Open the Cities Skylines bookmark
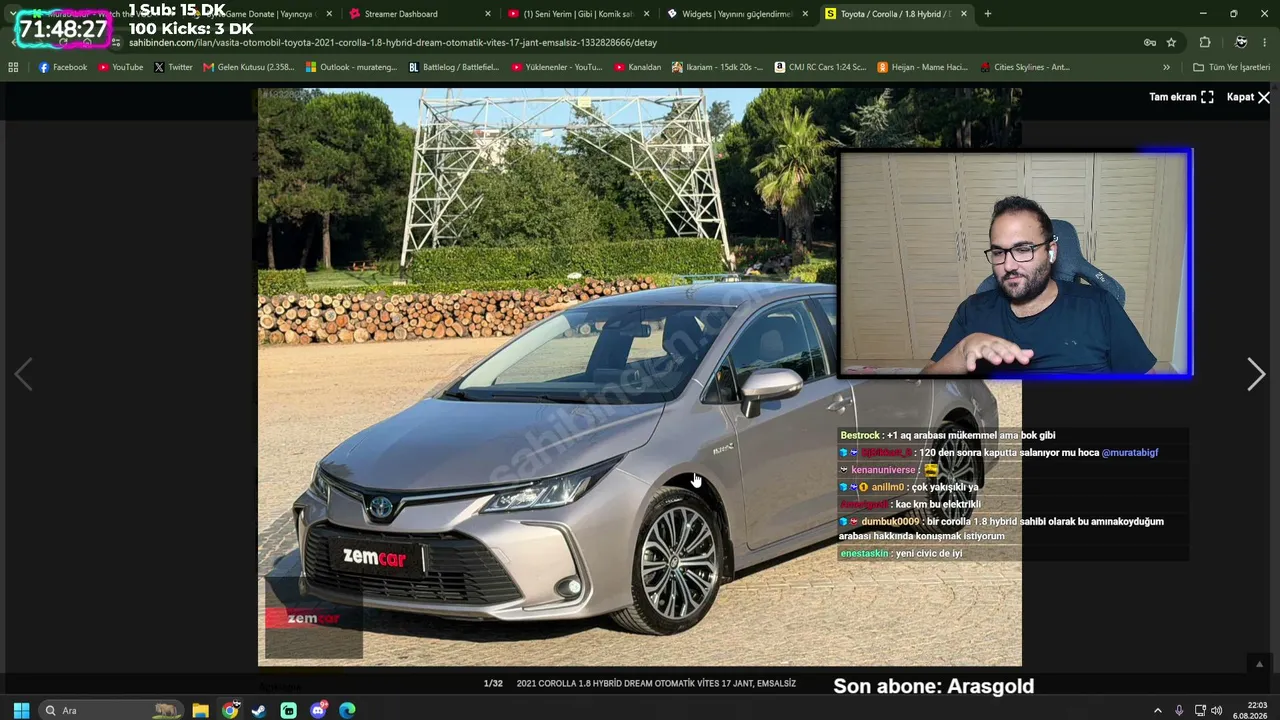 [x=1025, y=67]
